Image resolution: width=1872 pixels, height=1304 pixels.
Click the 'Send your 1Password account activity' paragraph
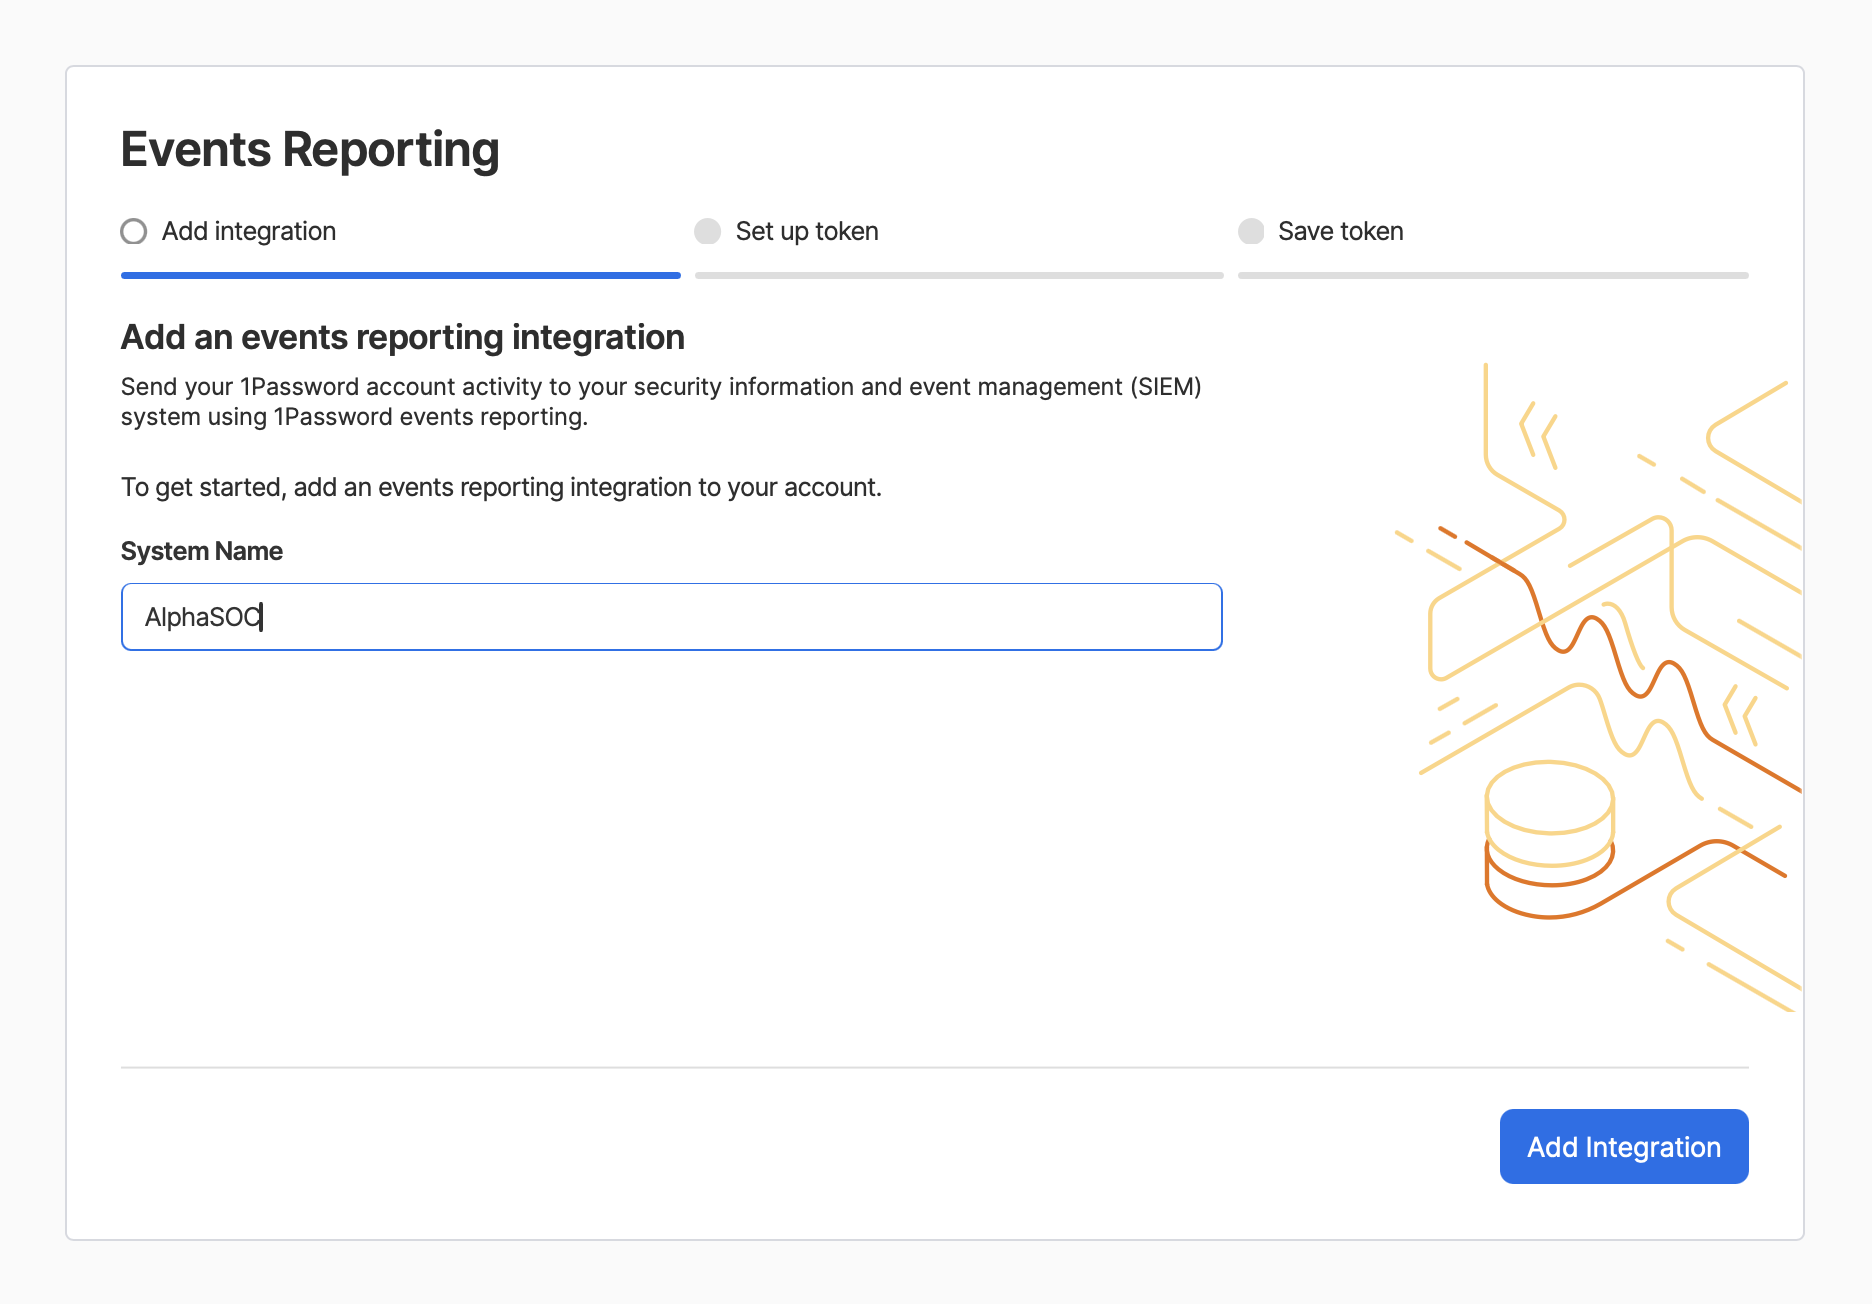click(x=661, y=401)
